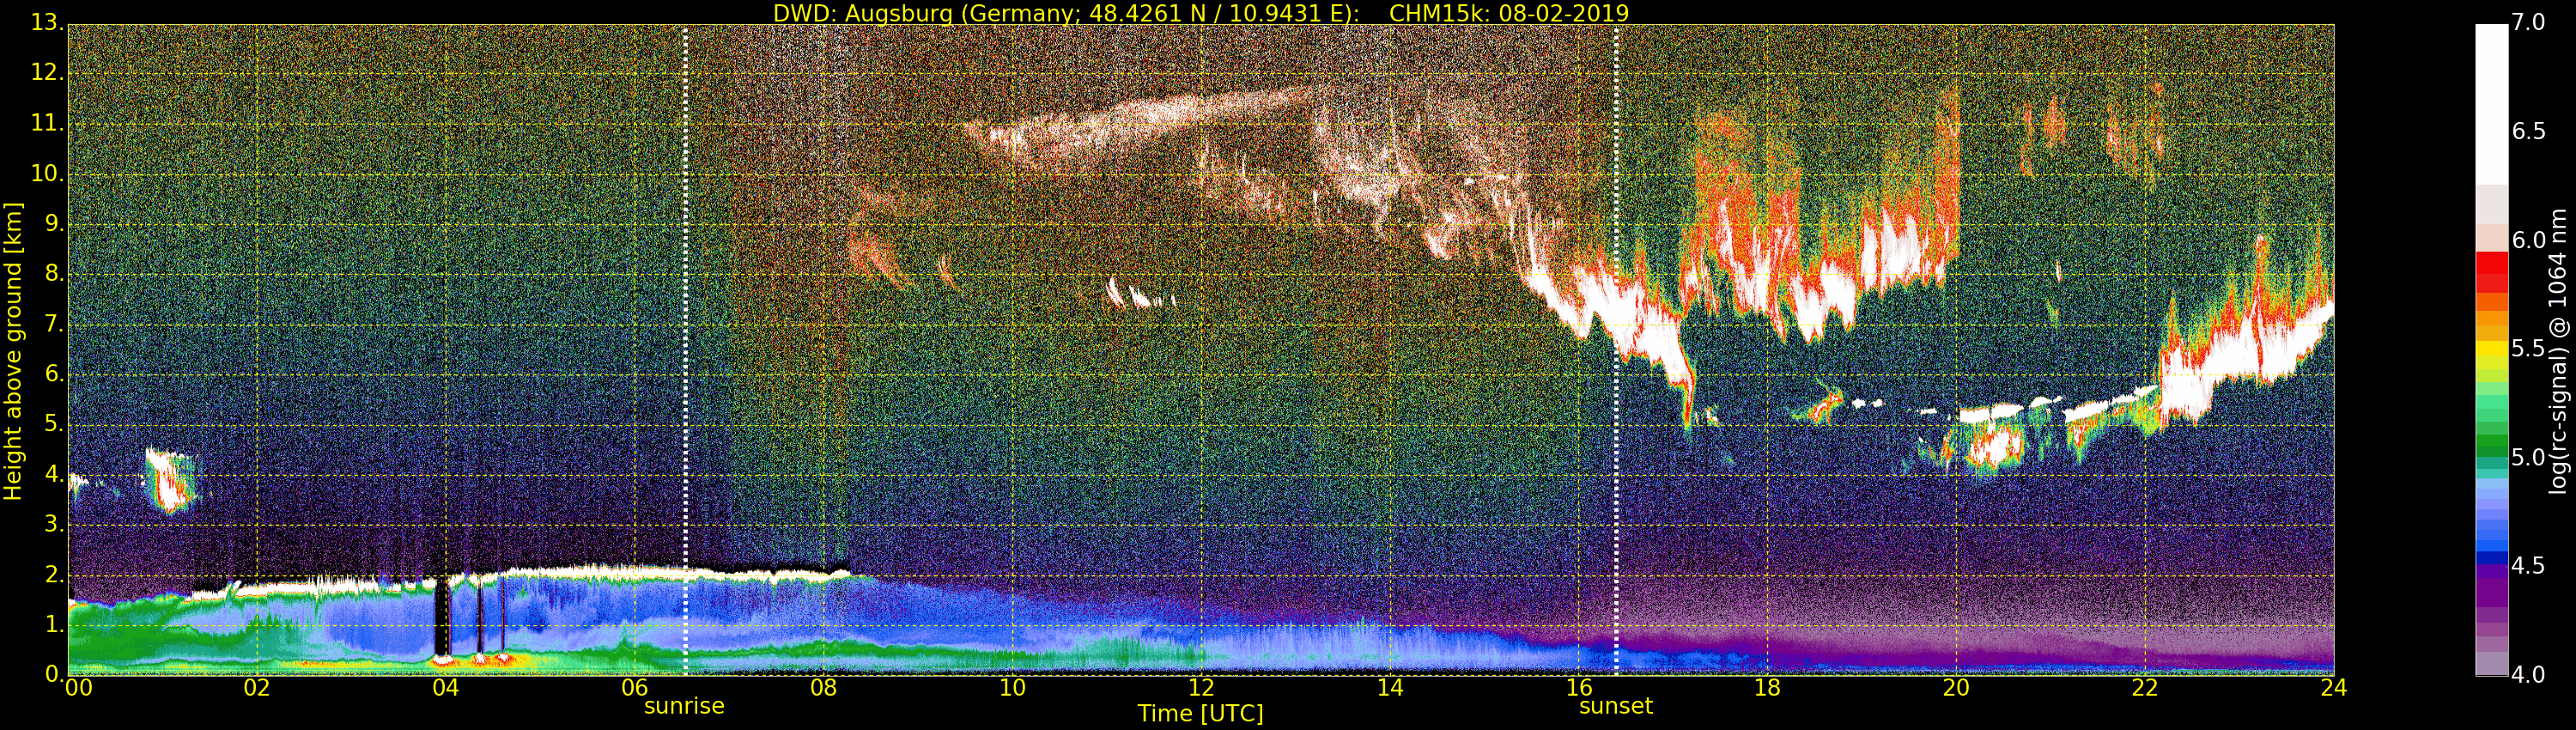Click the y-axis tick label '0.'
The image size is (2576, 730).
pos(54,674)
